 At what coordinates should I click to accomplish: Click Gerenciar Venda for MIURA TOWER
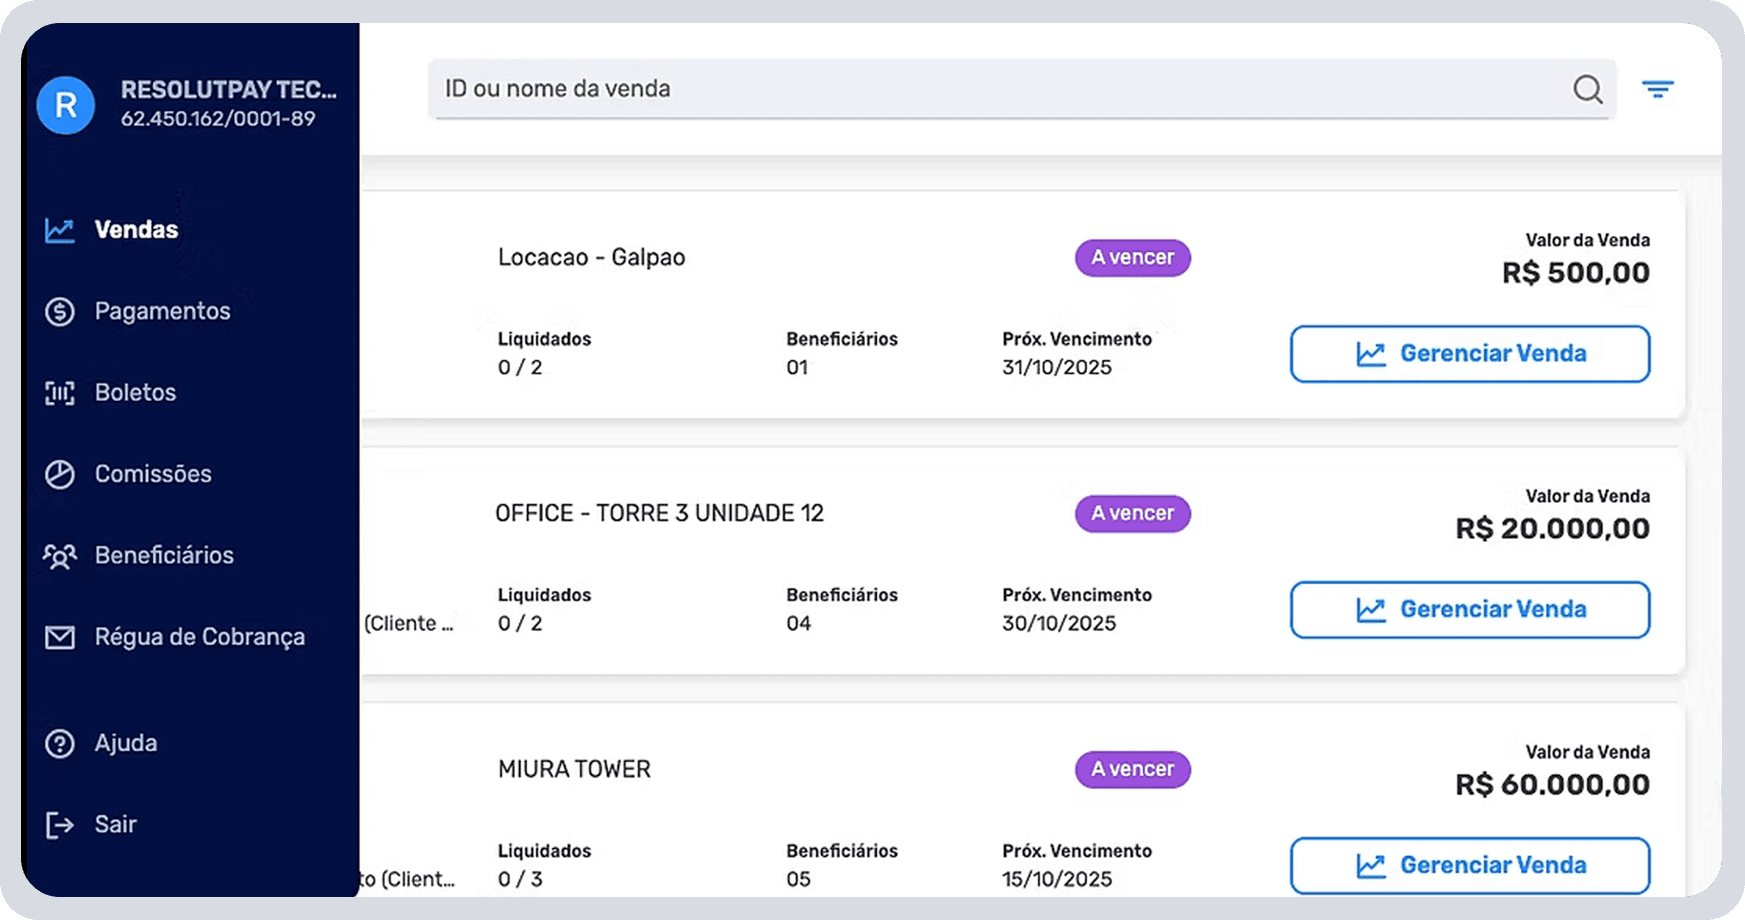(1470, 866)
